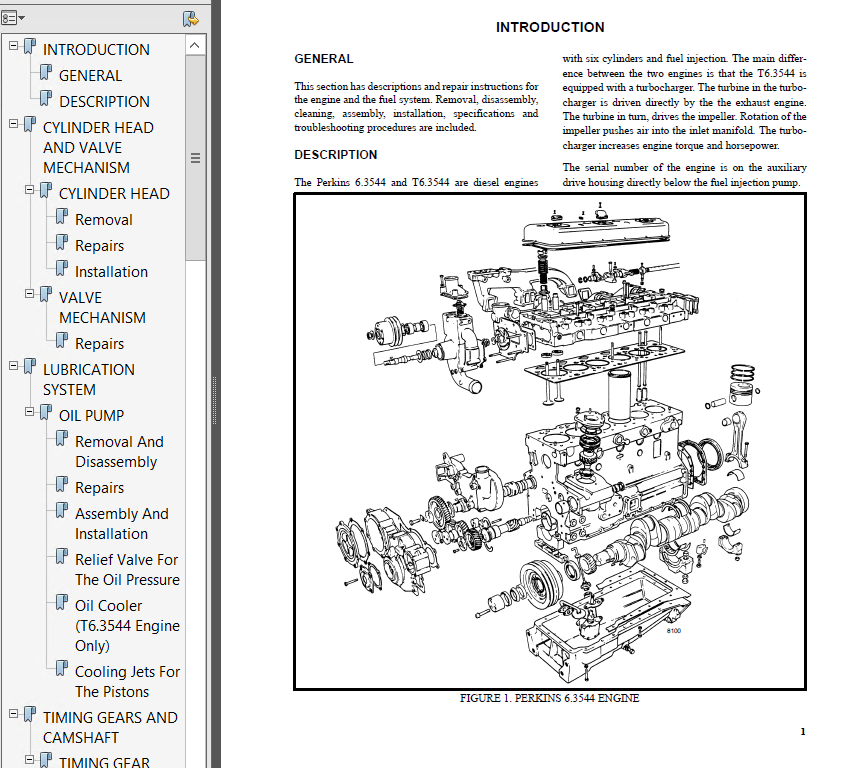The image size is (841, 768).
Task: Click the GENERAL heading in the document
Action: [323, 59]
